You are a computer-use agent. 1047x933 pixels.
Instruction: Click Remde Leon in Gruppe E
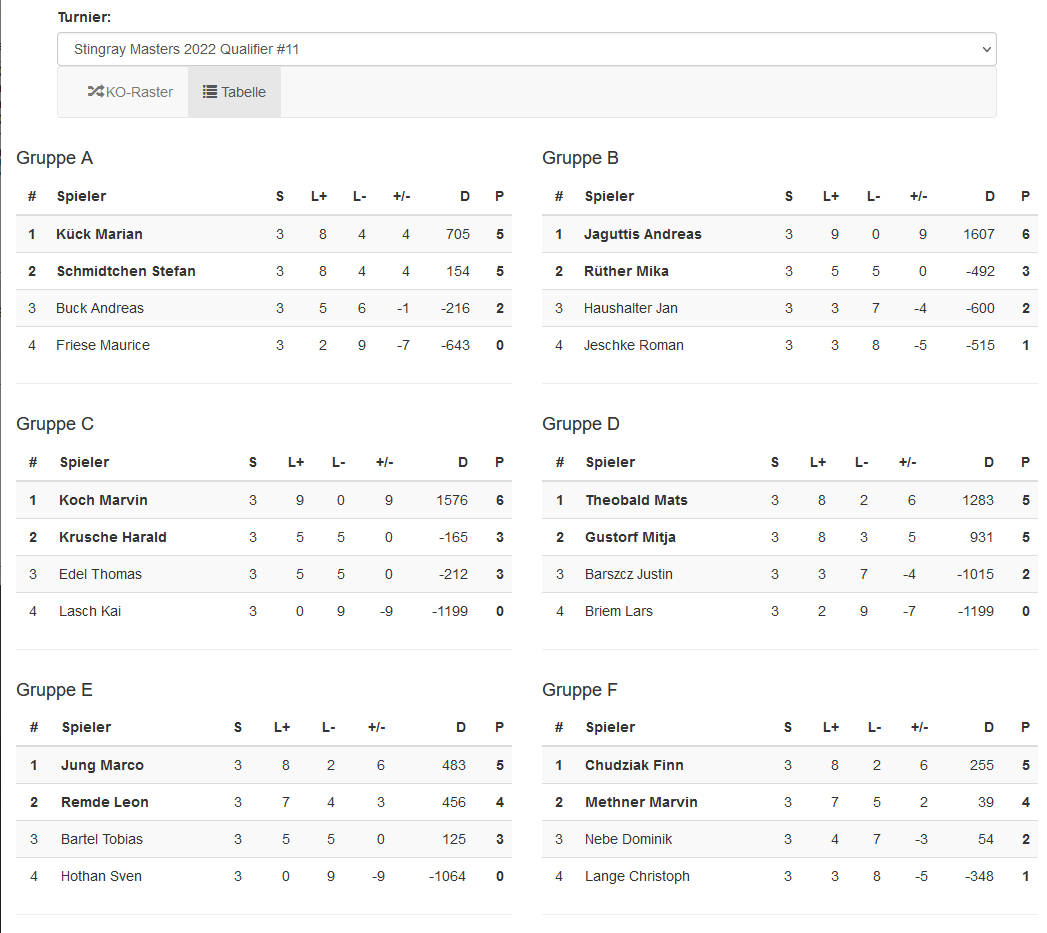pyautogui.click(x=105, y=802)
